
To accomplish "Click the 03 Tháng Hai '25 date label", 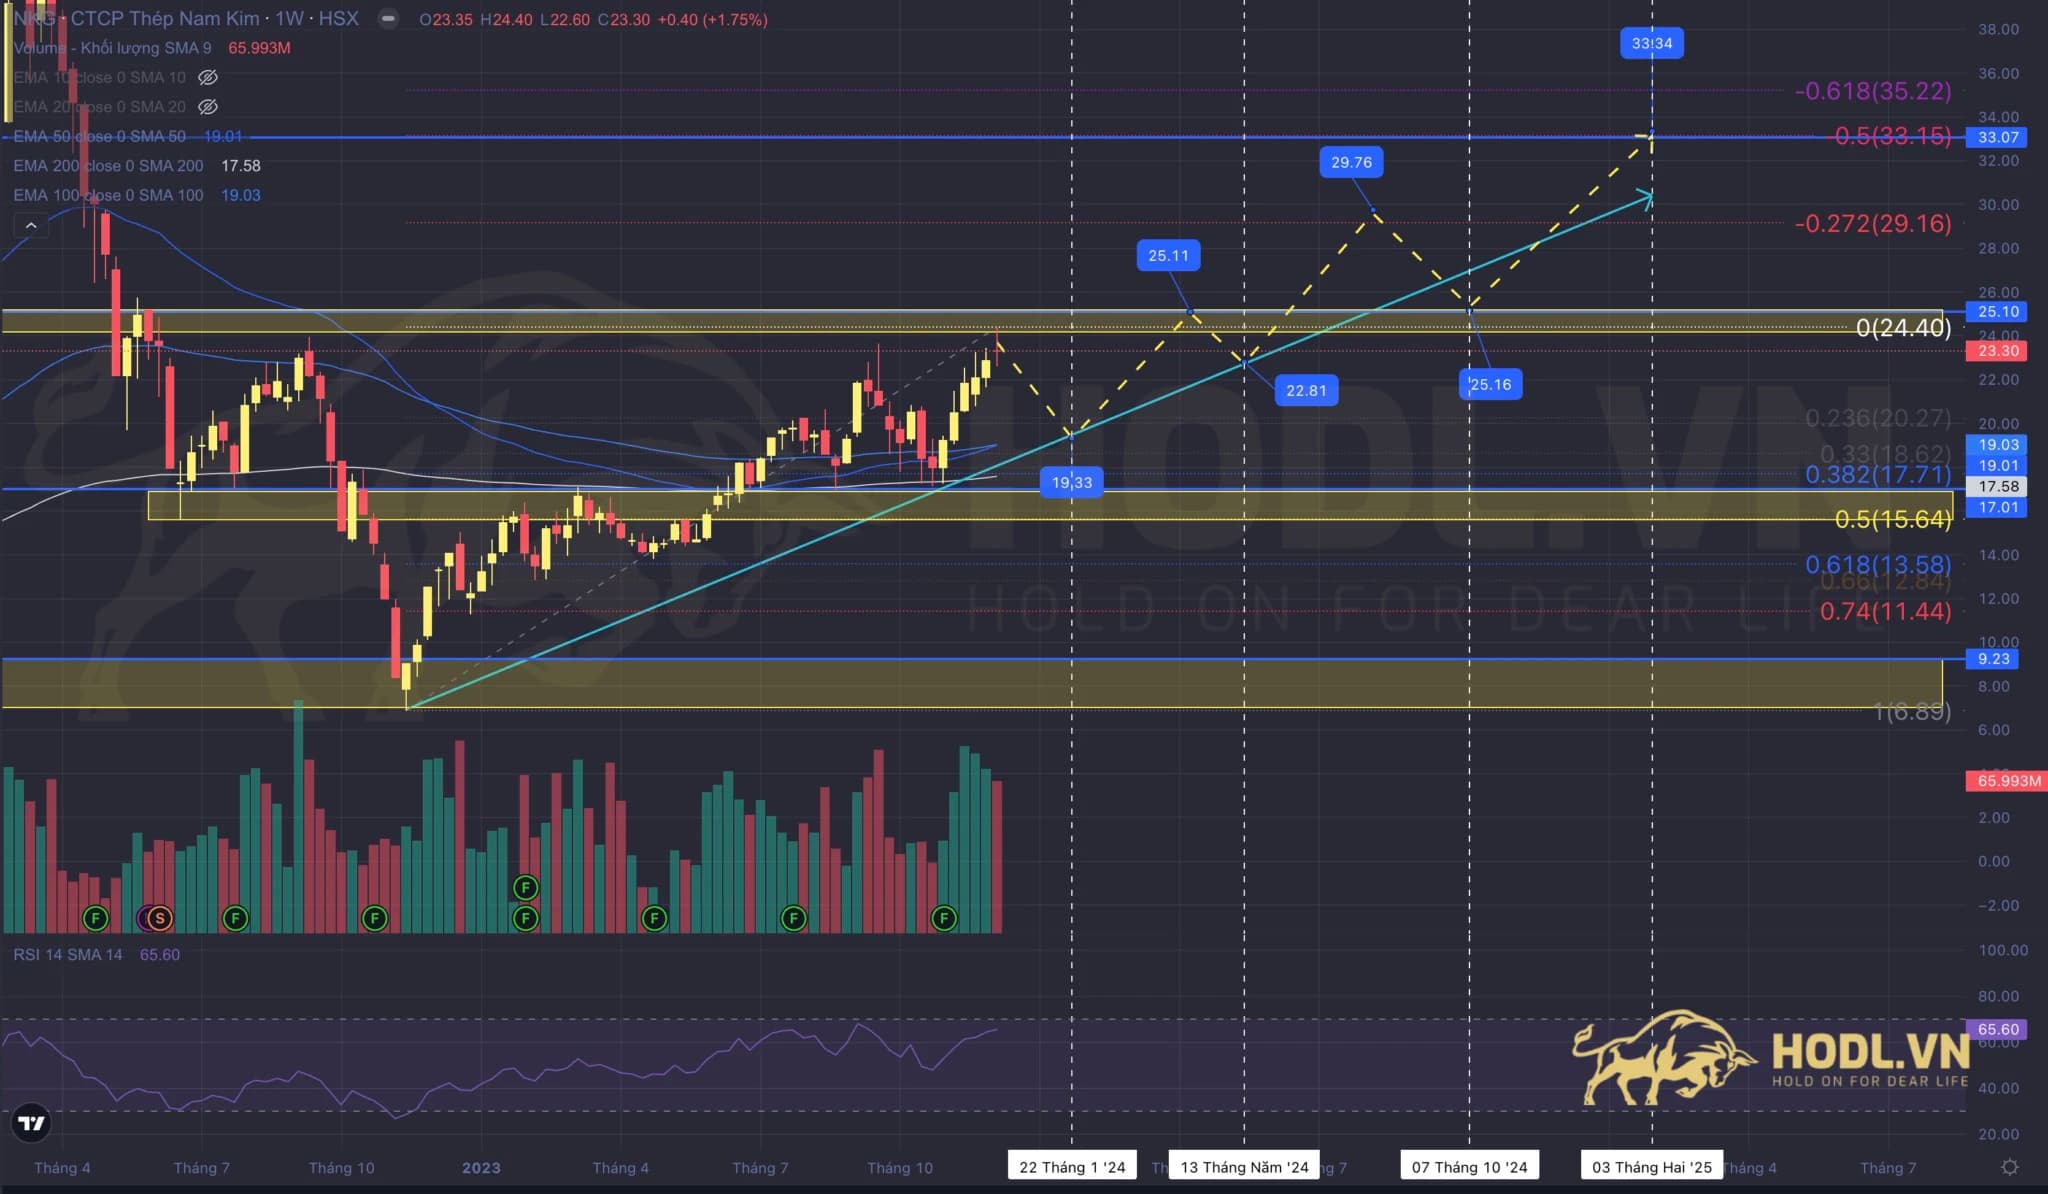I will [x=1651, y=1167].
